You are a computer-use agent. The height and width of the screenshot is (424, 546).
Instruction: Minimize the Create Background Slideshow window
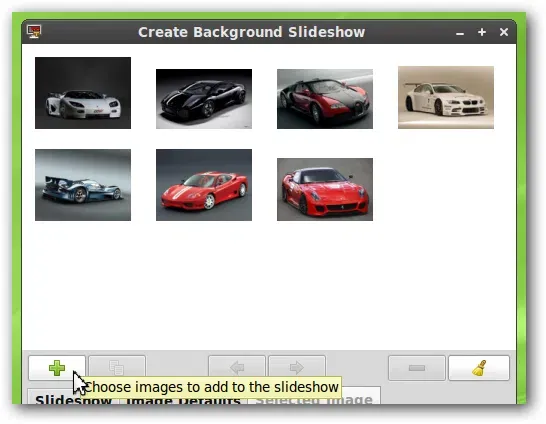[460, 32]
